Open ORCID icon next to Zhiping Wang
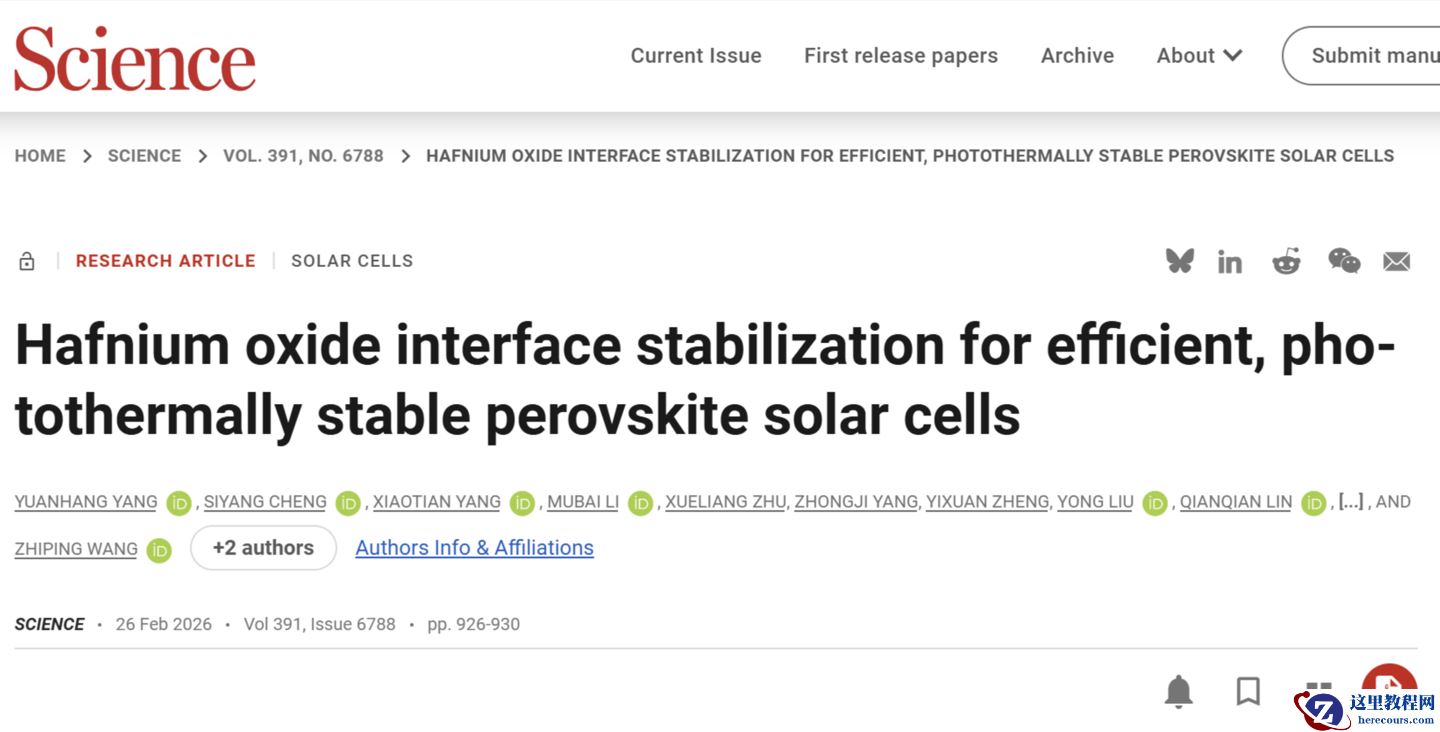 (159, 550)
